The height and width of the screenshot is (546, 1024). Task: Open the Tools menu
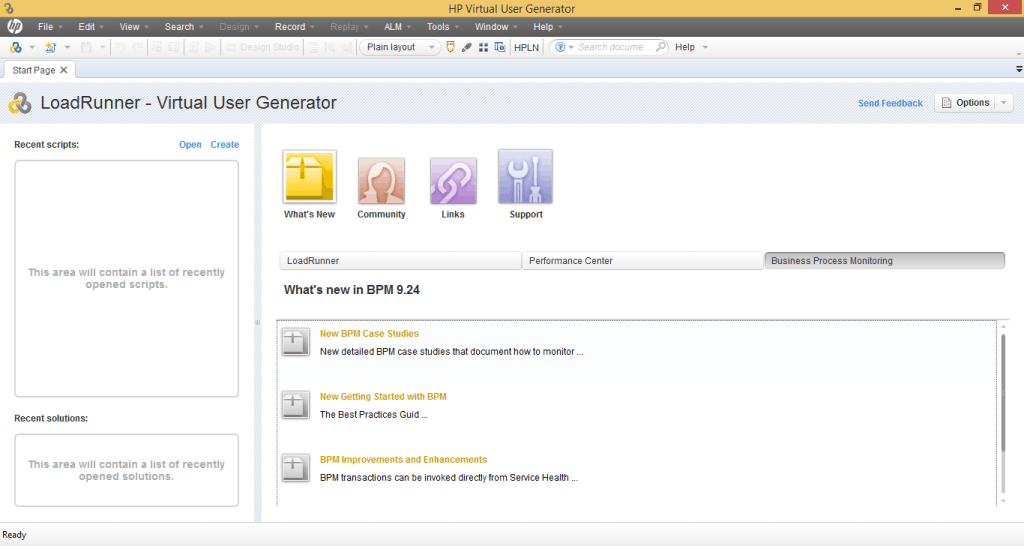(x=443, y=27)
